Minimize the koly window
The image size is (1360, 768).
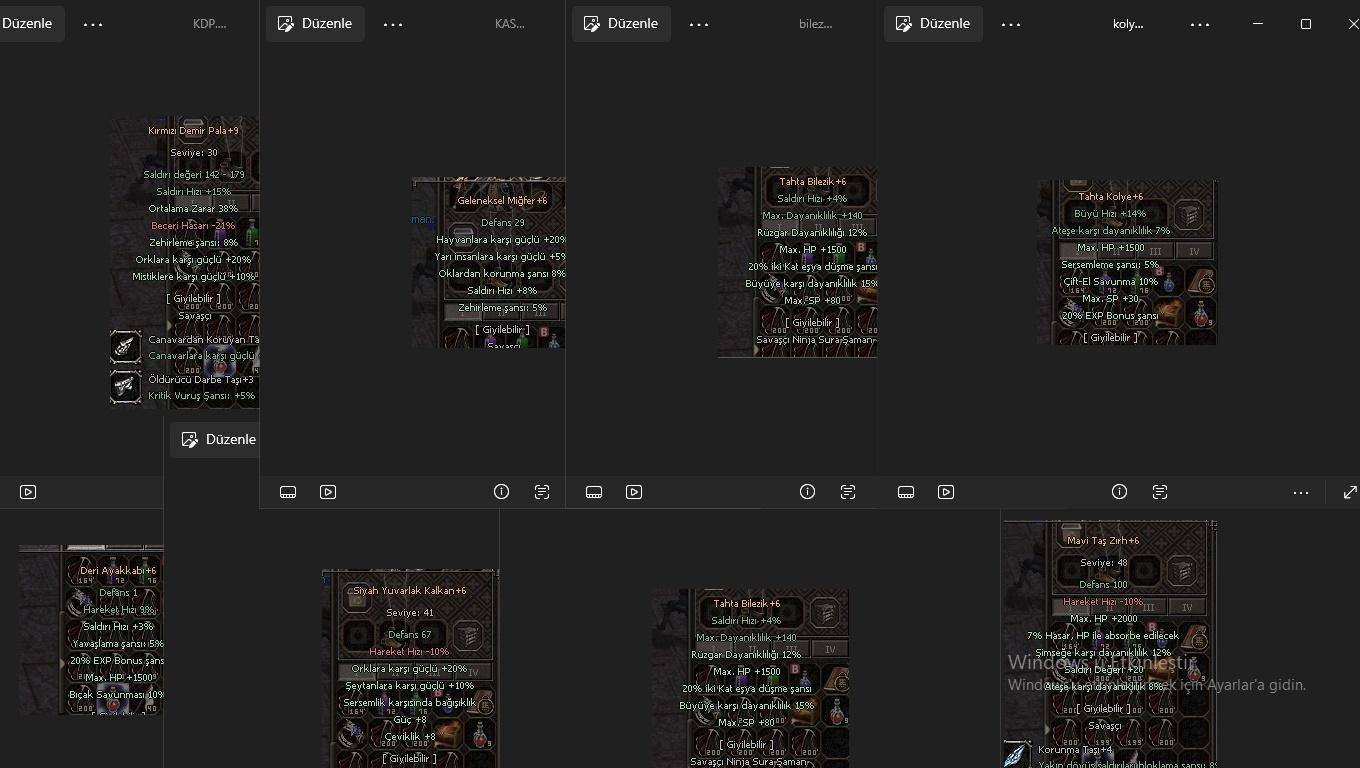(1258, 24)
